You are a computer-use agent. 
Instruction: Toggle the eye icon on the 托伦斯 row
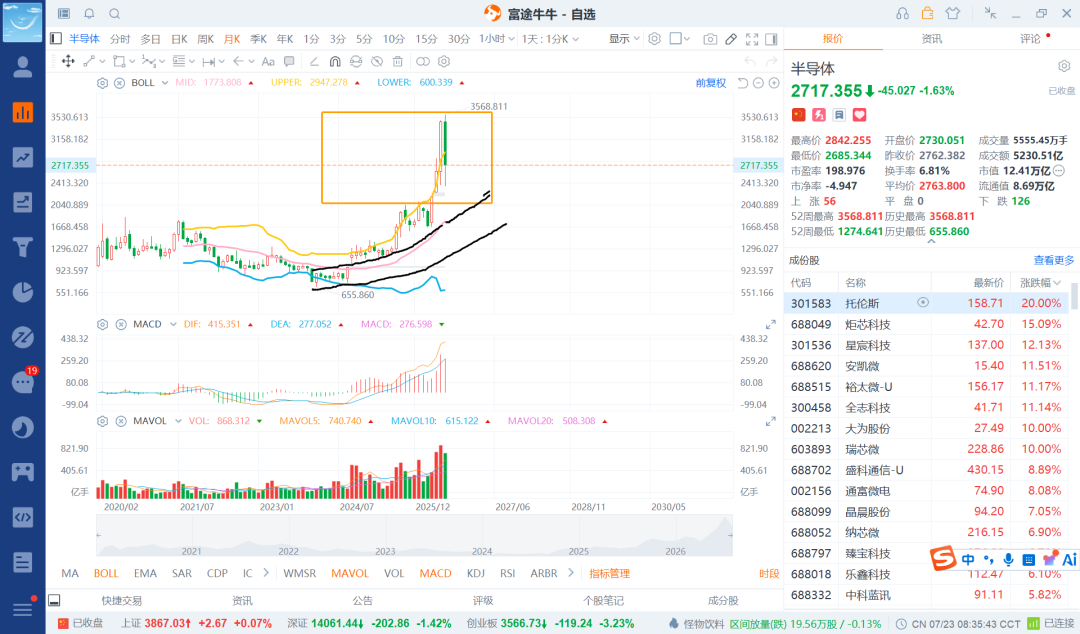[923, 303]
